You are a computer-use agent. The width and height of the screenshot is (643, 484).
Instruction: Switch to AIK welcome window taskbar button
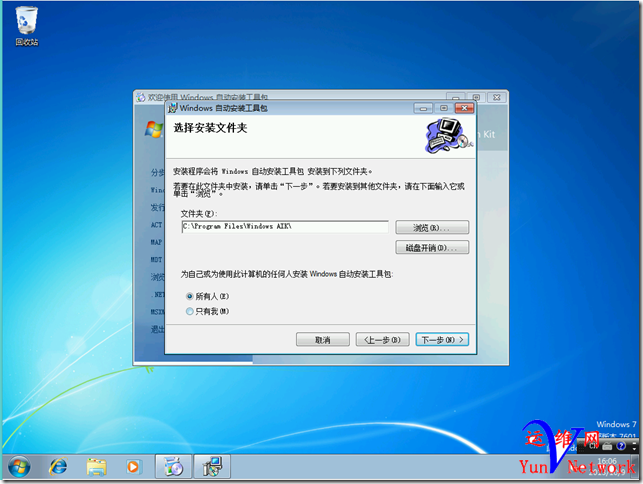[173, 466]
